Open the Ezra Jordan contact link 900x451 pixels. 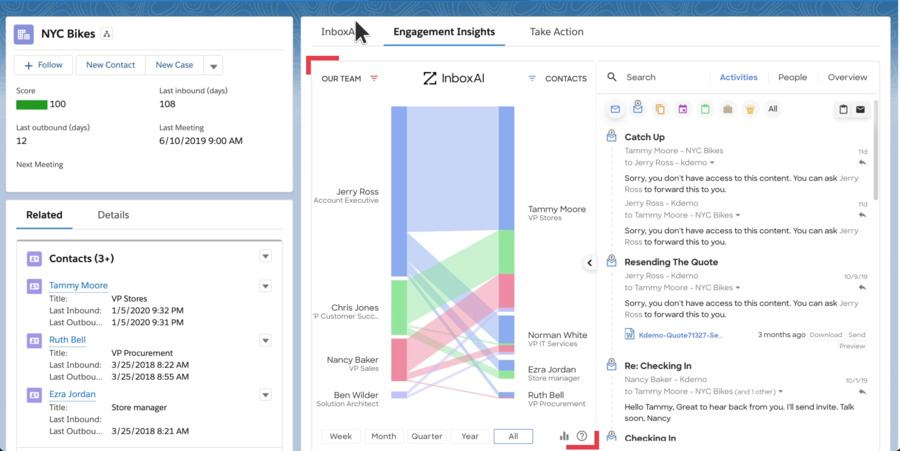click(x=72, y=394)
